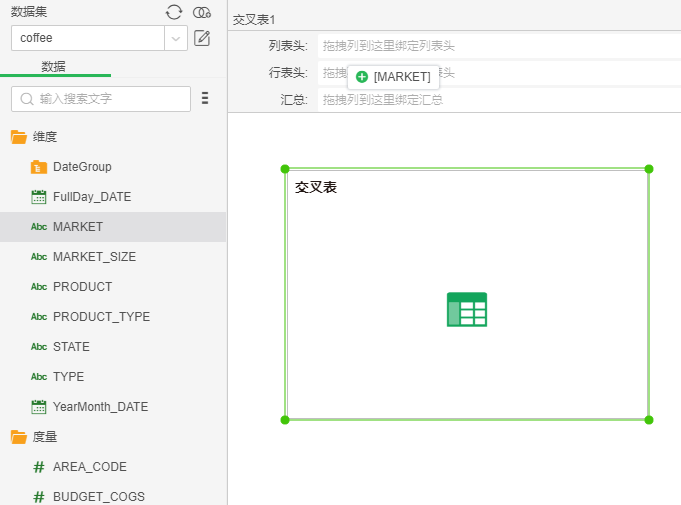681x505 pixels.
Task: Click the edit dataset pencil icon
Action: click(x=202, y=38)
